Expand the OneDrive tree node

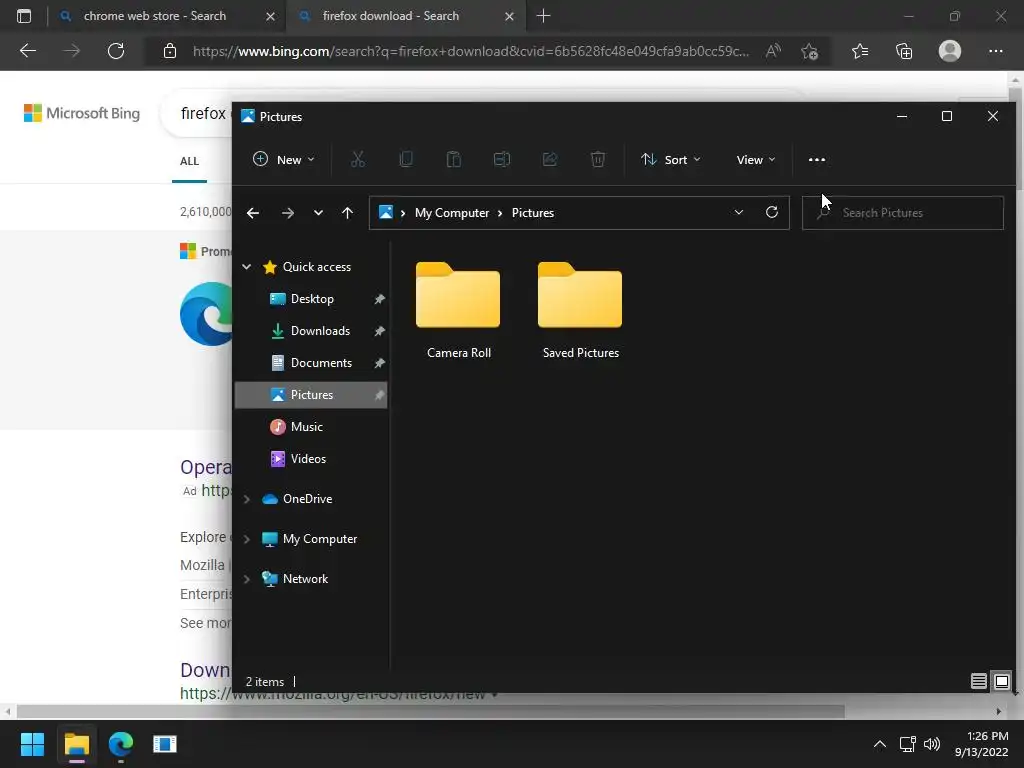pyautogui.click(x=247, y=499)
